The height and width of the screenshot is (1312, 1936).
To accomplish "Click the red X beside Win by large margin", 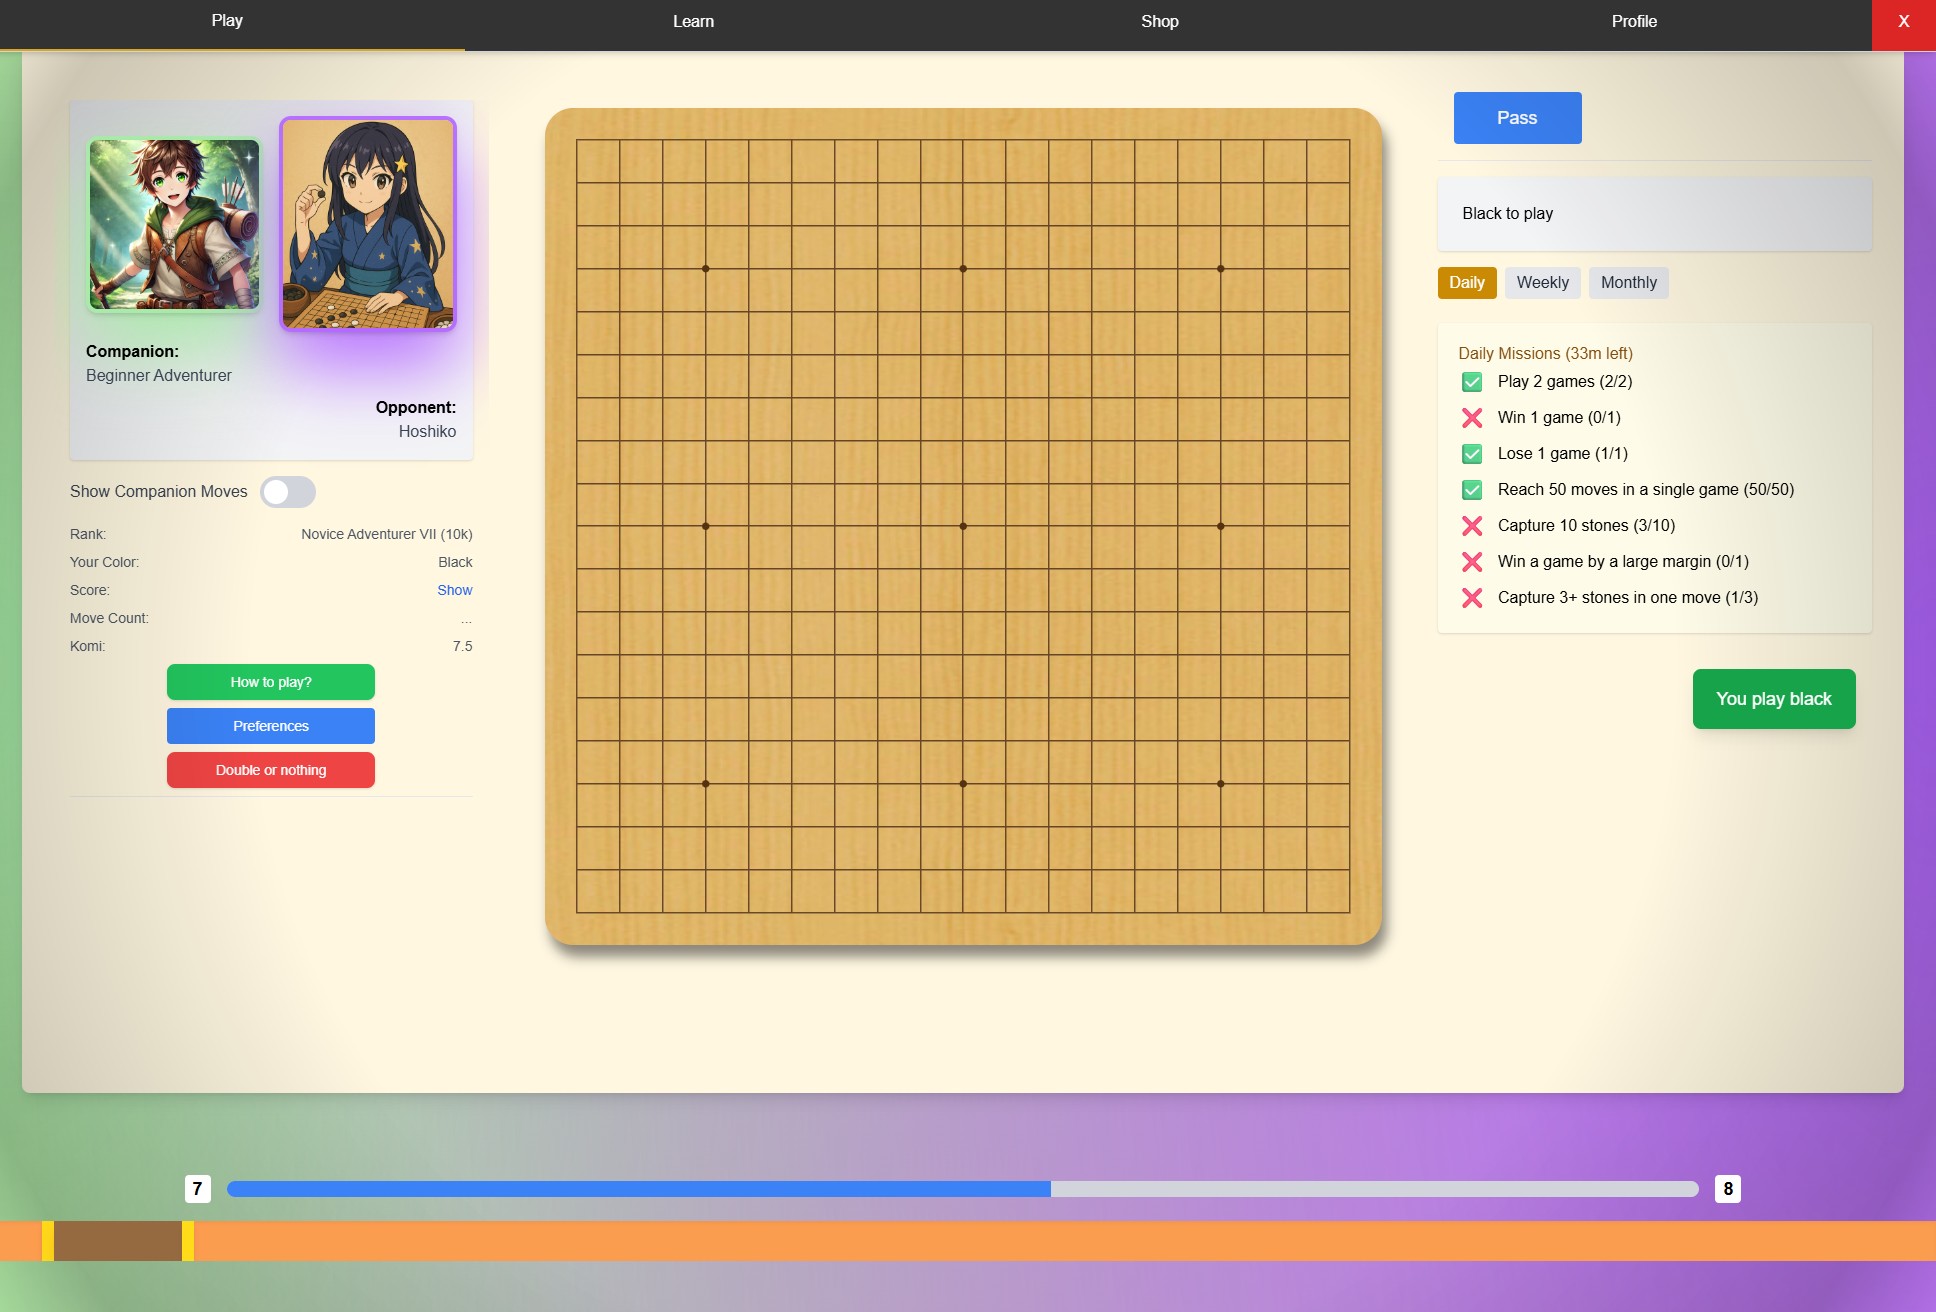I will click(1472, 562).
